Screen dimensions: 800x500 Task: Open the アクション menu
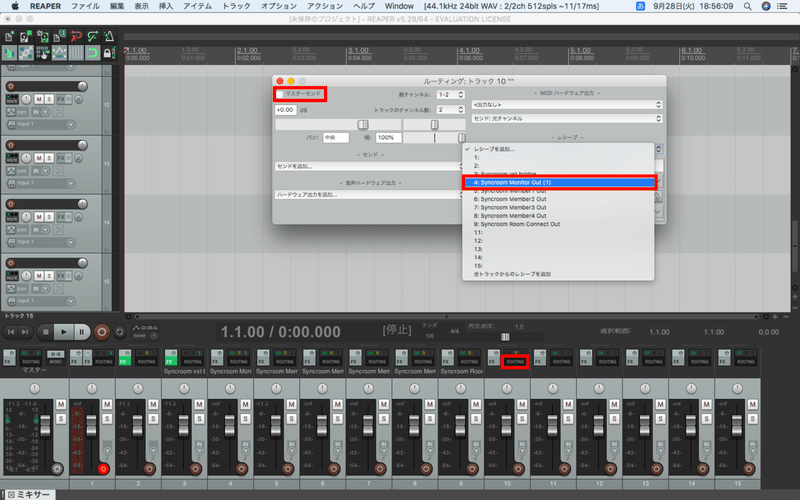point(325,6)
